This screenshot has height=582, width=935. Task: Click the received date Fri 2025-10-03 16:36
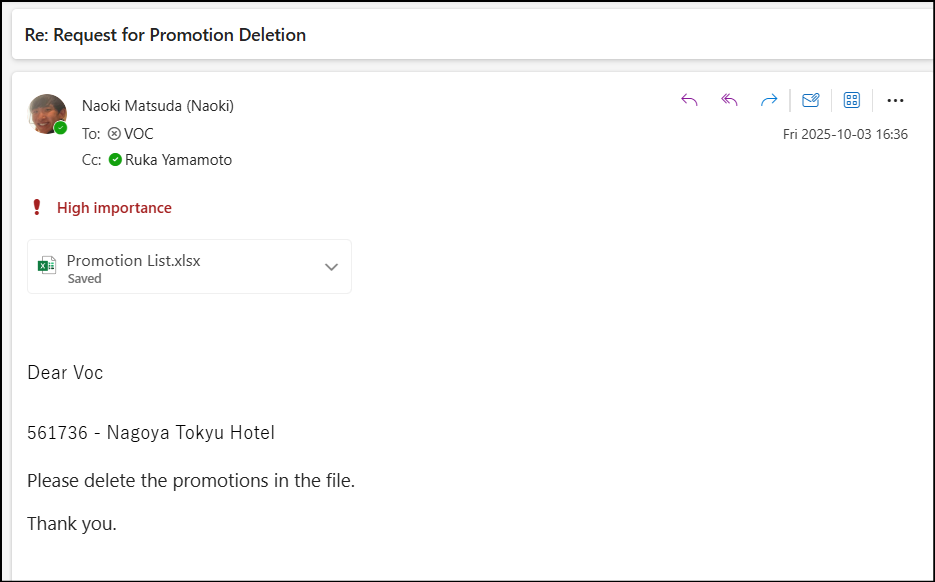tap(845, 134)
